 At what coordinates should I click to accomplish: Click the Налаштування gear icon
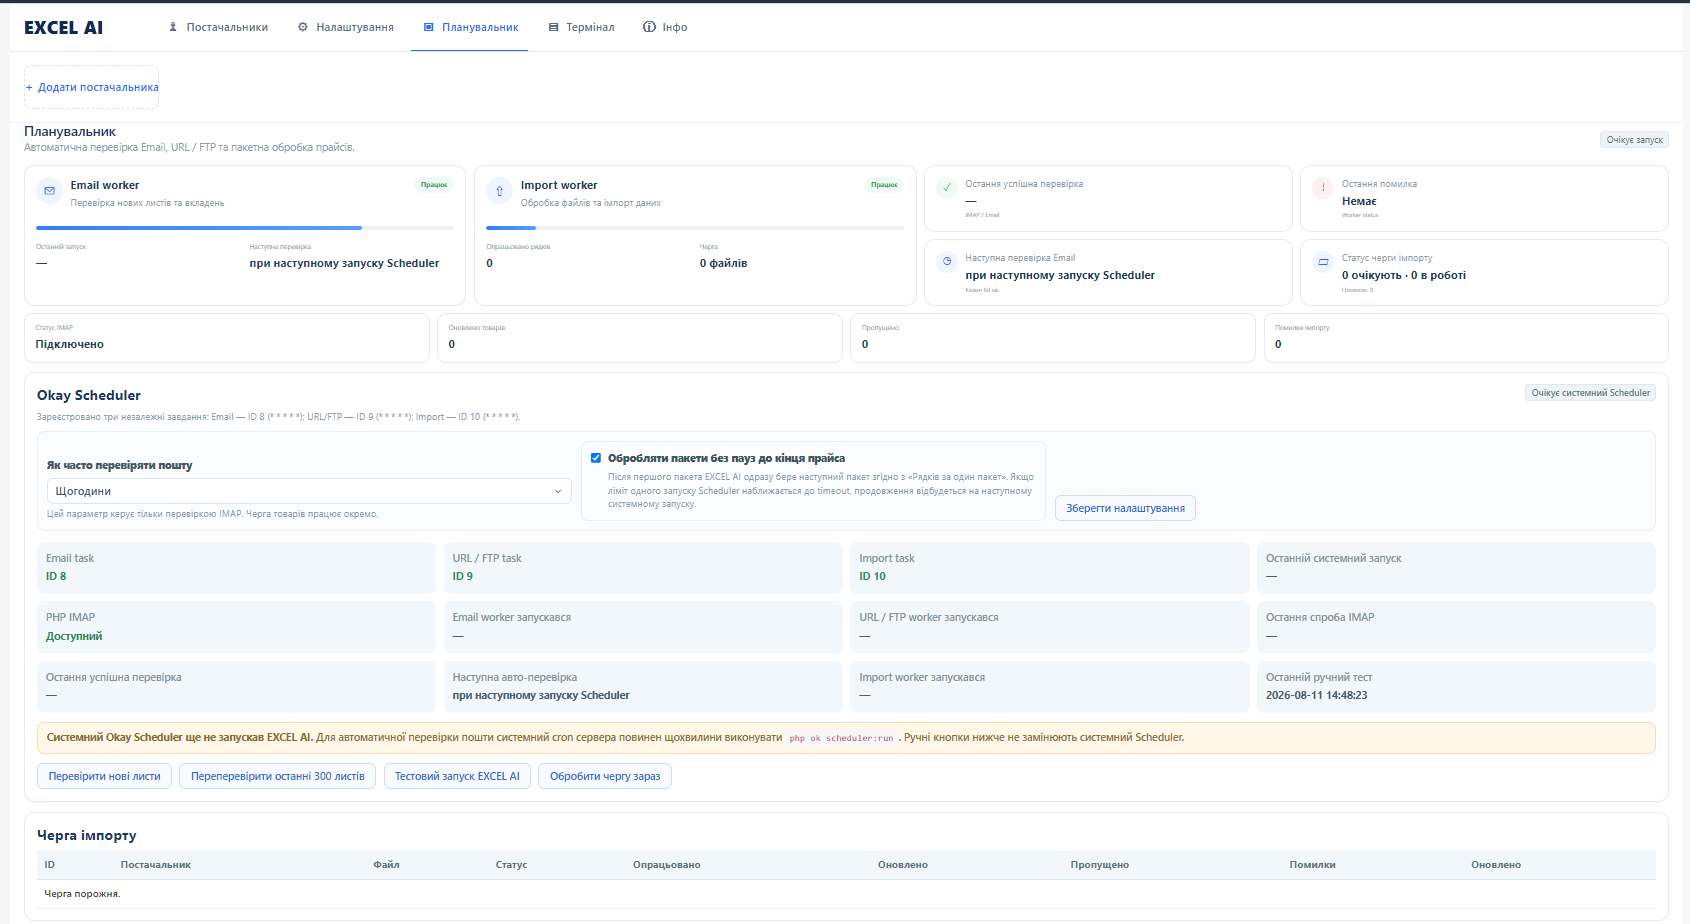[x=303, y=27]
